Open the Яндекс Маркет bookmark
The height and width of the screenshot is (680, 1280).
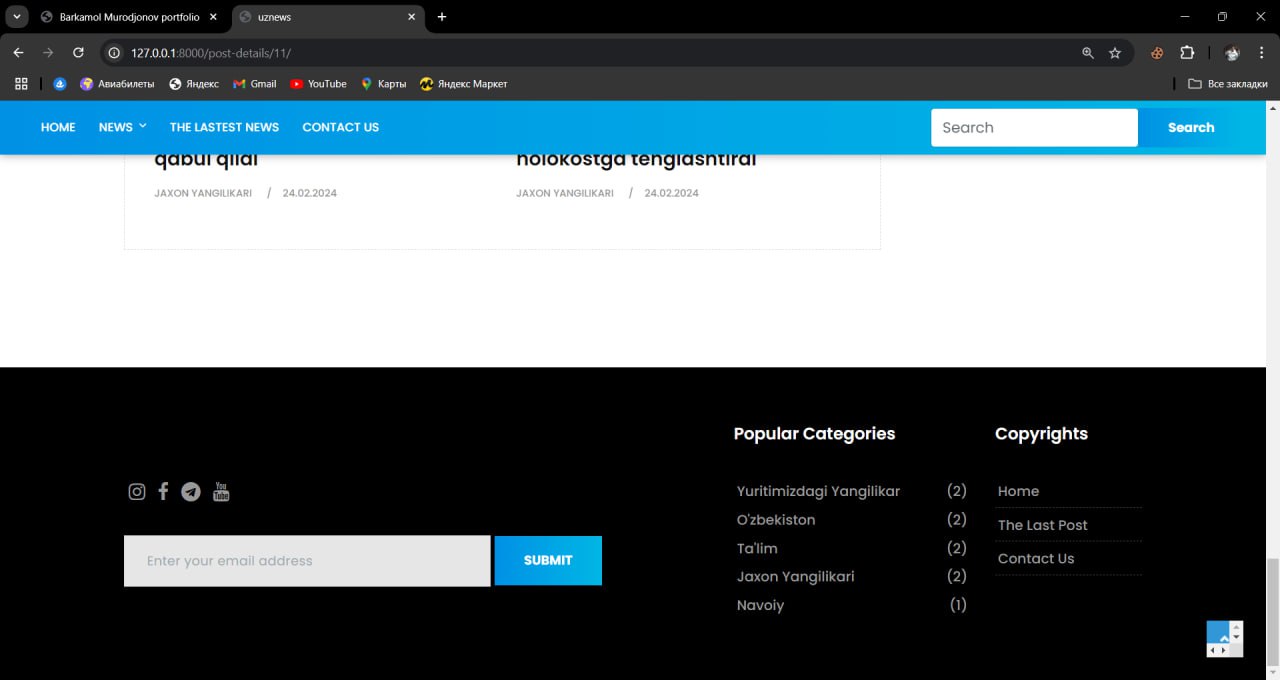pyautogui.click(x=464, y=84)
